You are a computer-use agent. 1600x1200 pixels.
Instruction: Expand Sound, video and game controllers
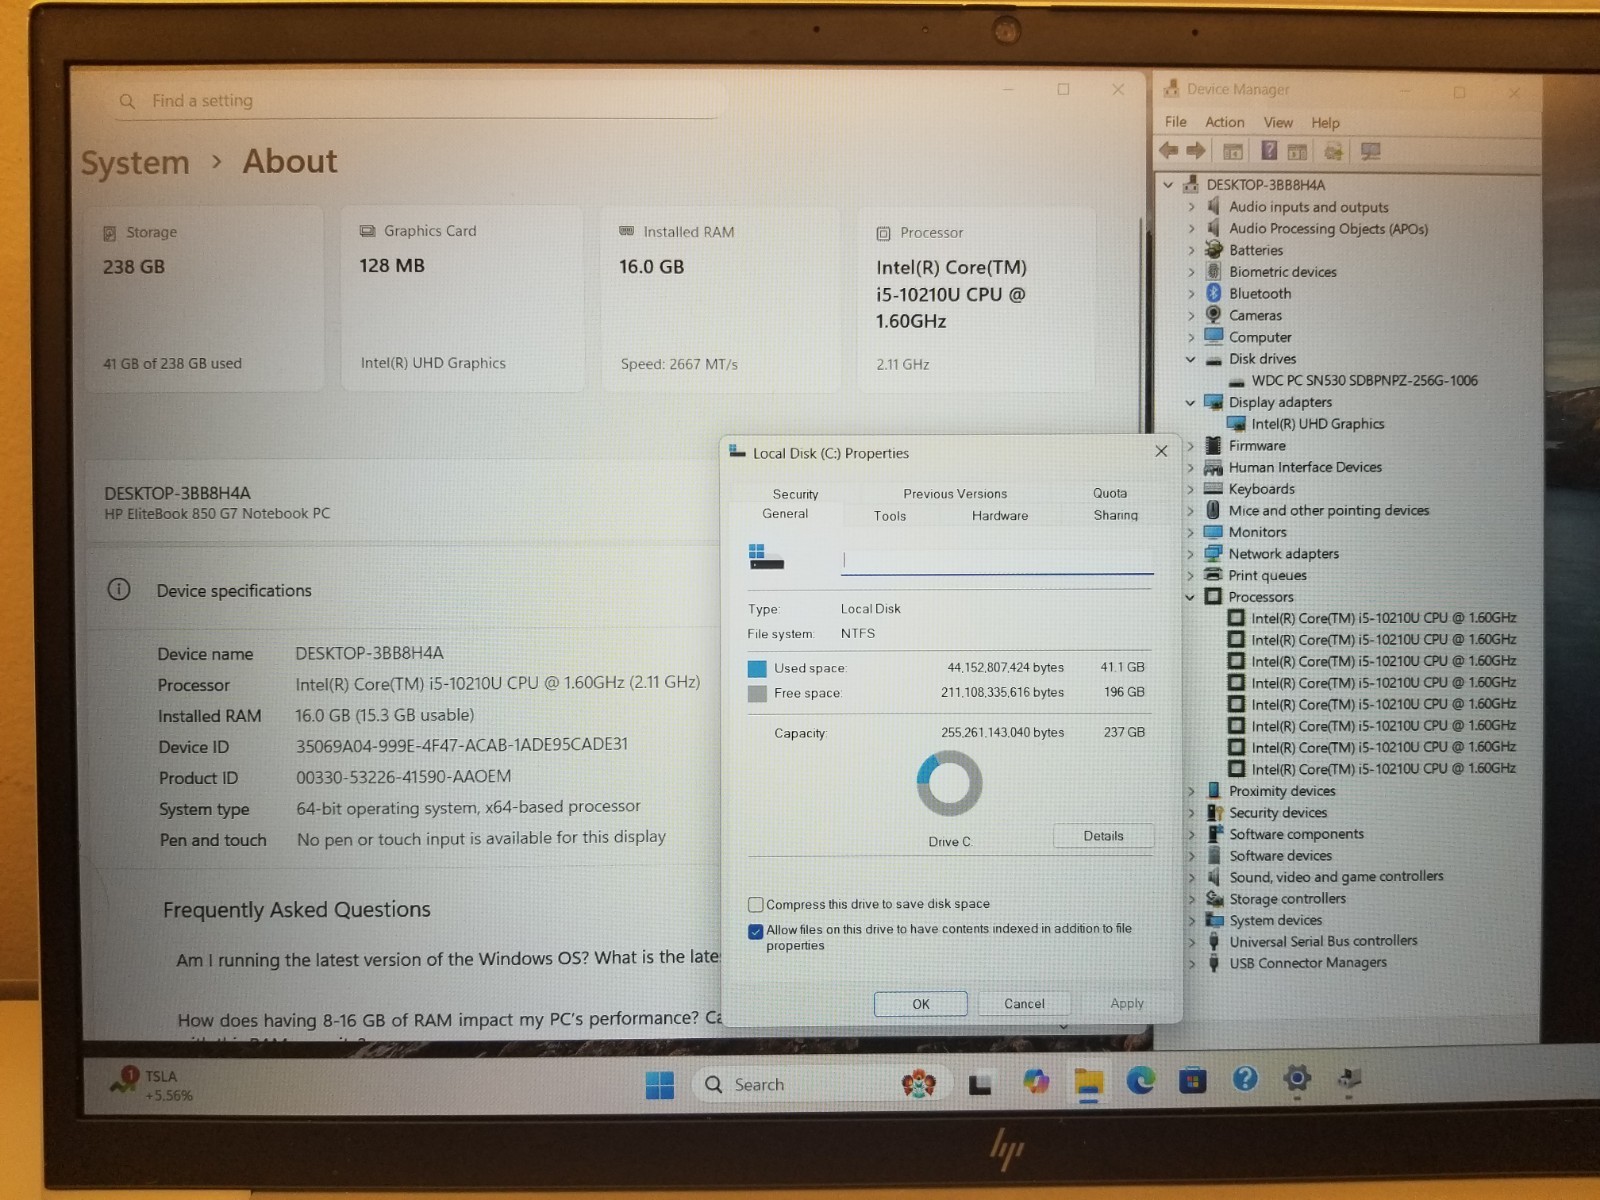point(1191,877)
